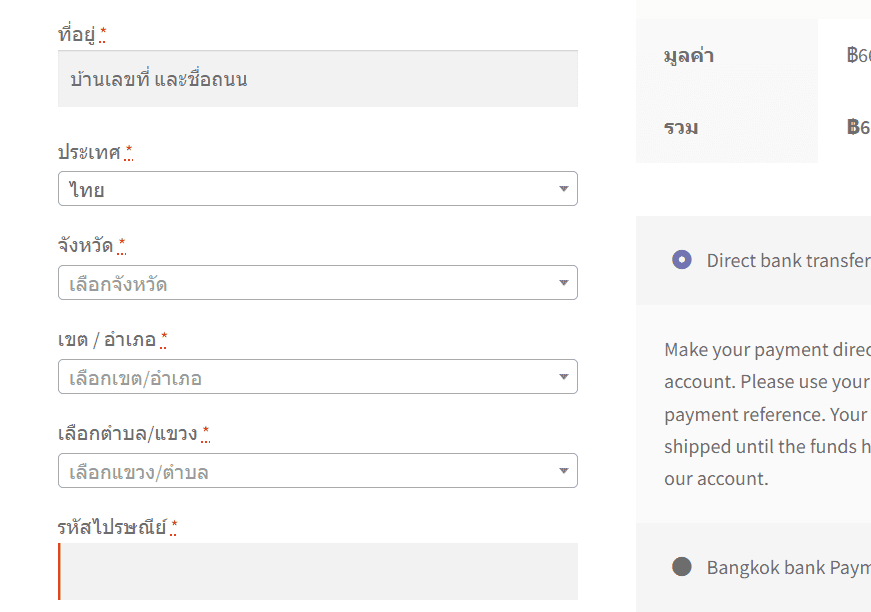This screenshot has height=612, width=871.
Task: Click the empty รหัสไปรษณีย์ postal code field
Action: (318, 571)
